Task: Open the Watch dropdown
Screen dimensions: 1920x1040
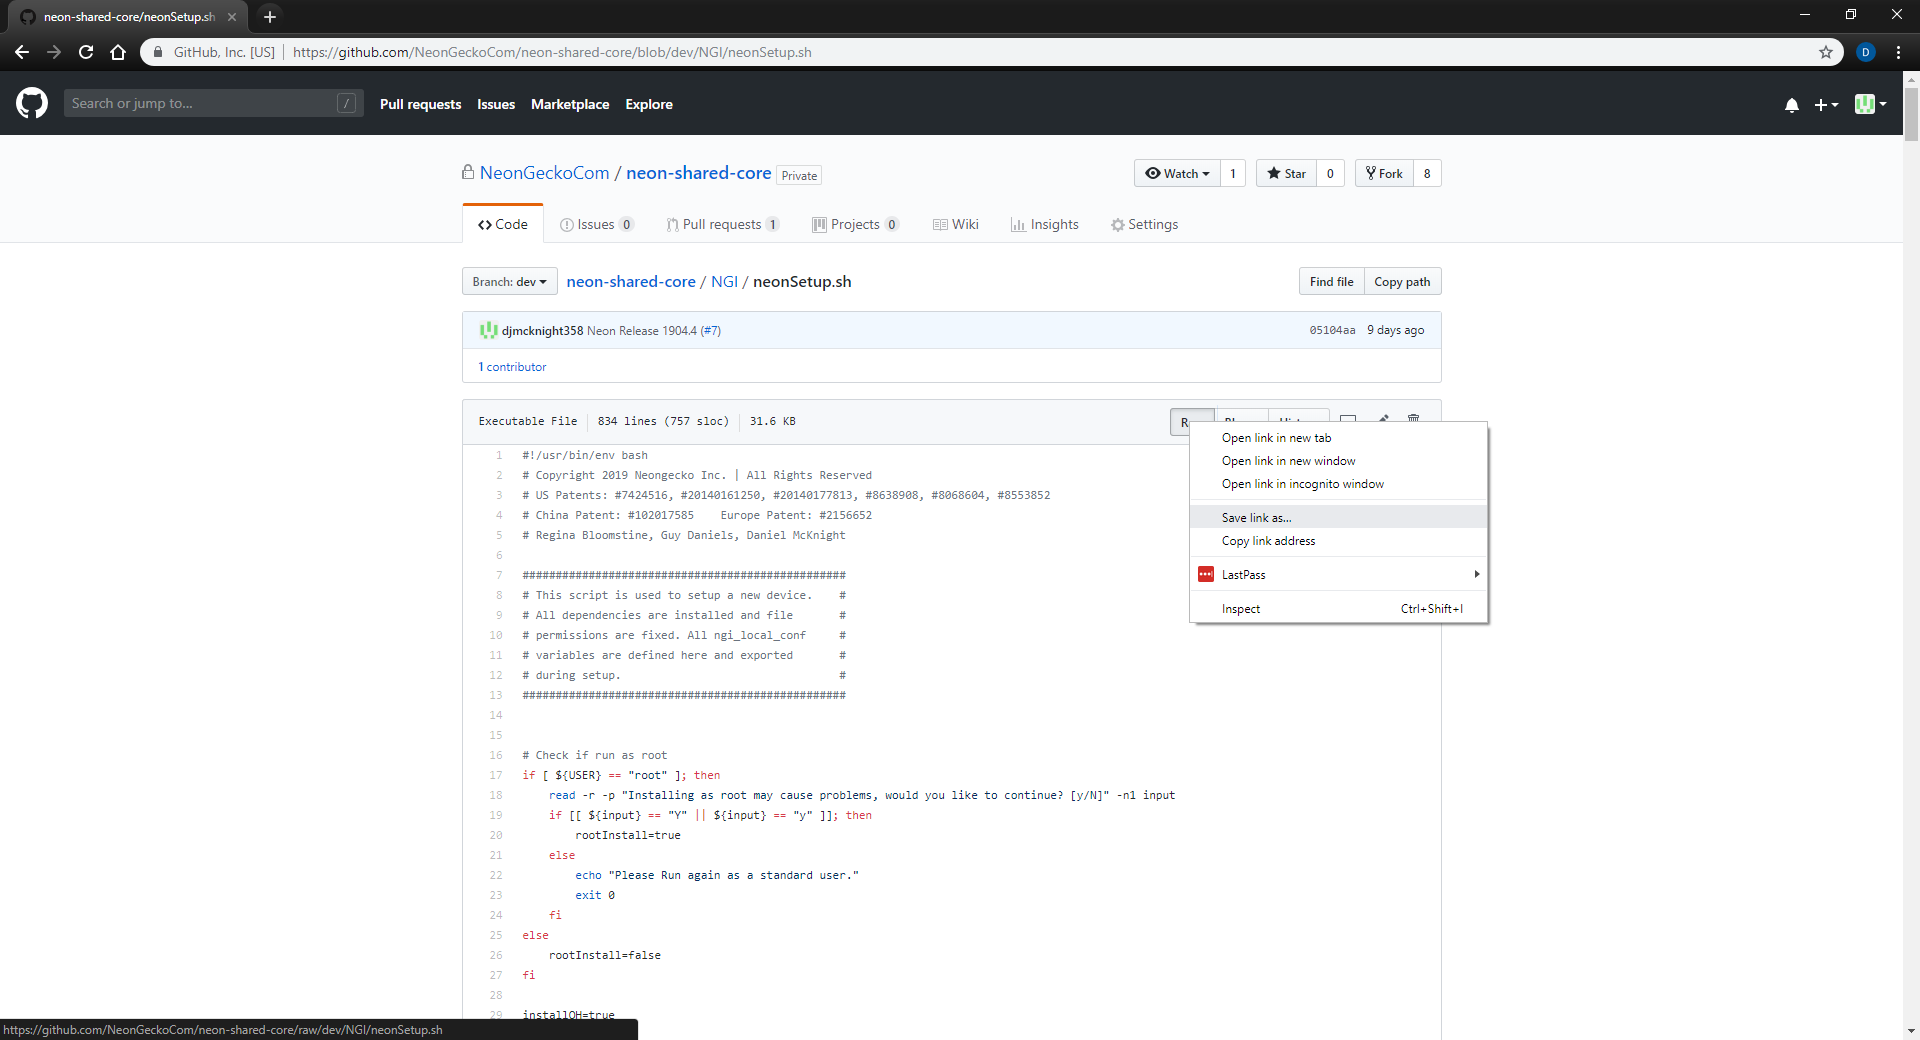Action: point(1177,173)
